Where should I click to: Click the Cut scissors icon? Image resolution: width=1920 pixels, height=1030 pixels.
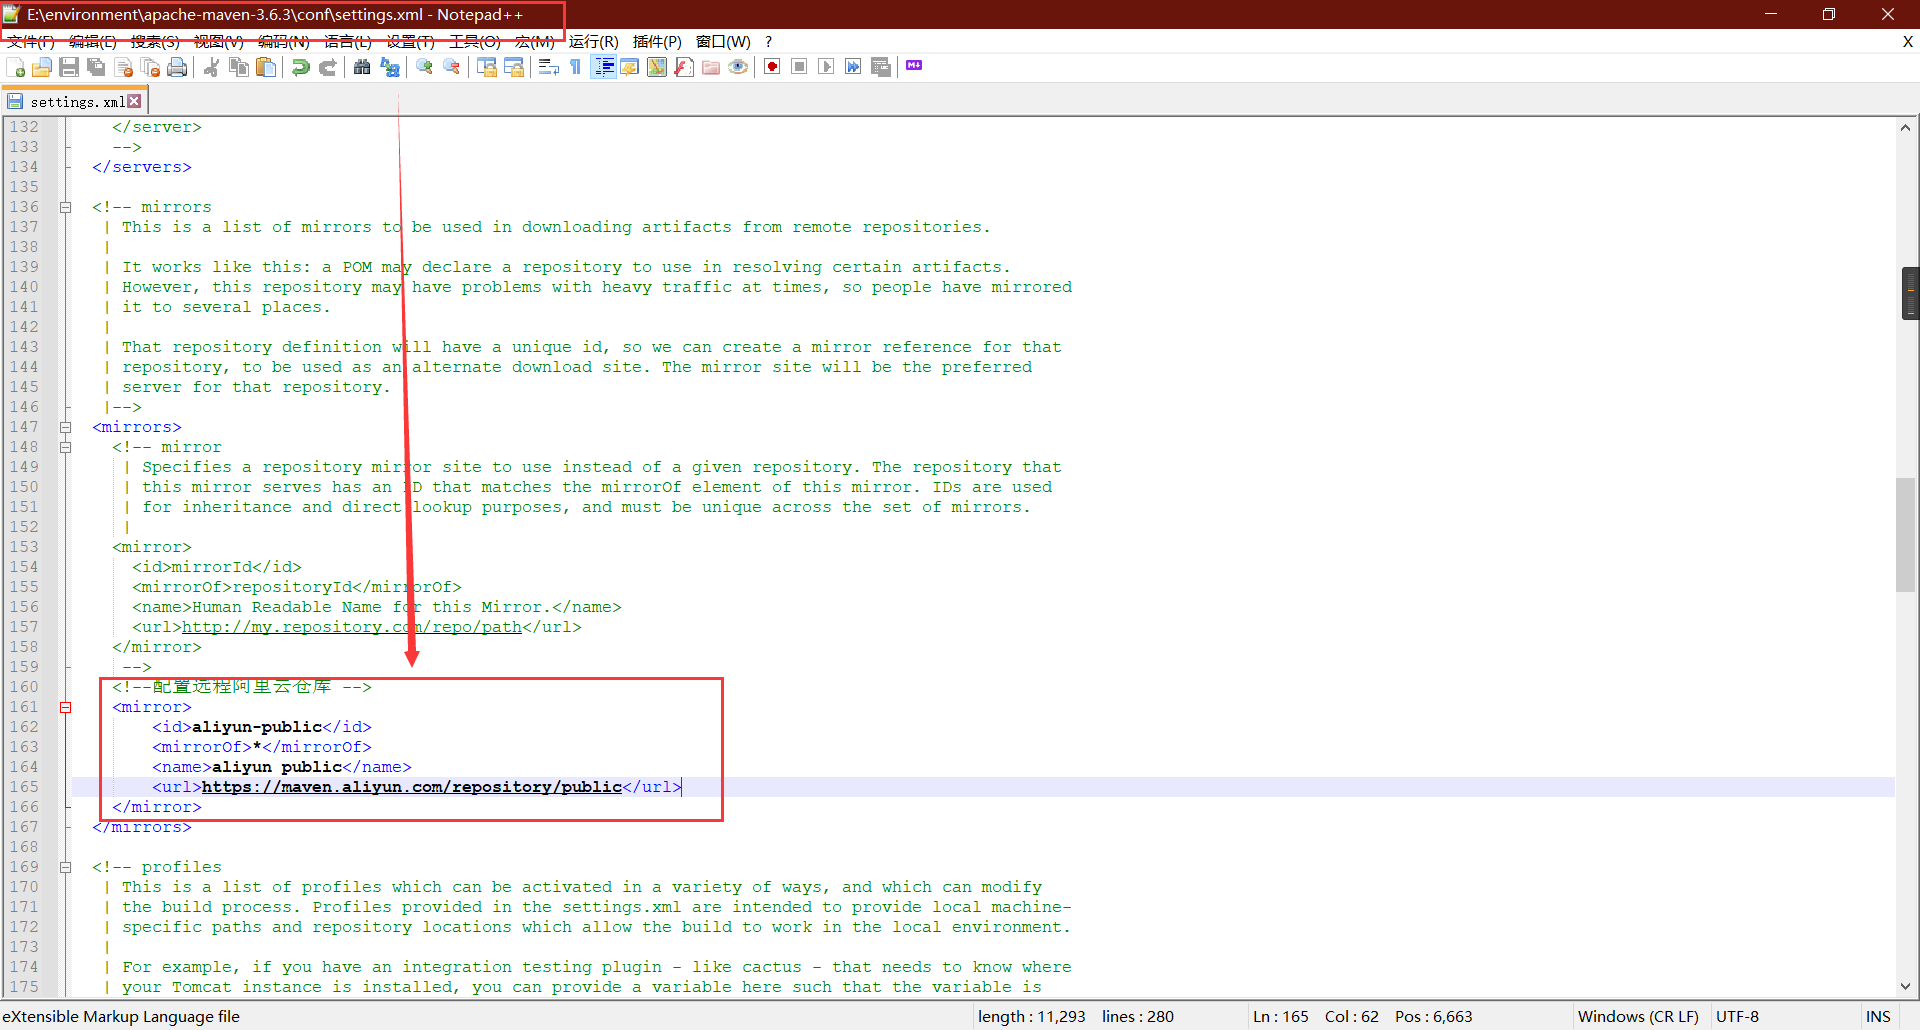[212, 67]
